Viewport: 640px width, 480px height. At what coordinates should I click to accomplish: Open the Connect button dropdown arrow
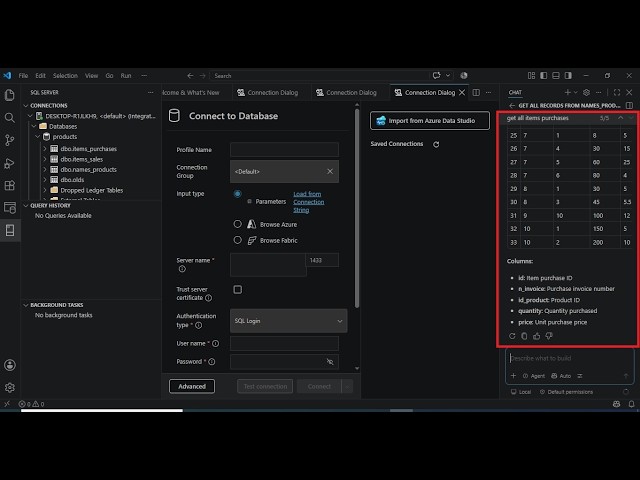347,386
